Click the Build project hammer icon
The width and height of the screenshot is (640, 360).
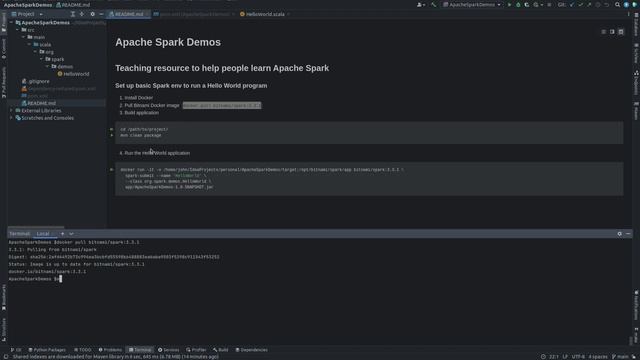pyautogui.click(x=433, y=5)
